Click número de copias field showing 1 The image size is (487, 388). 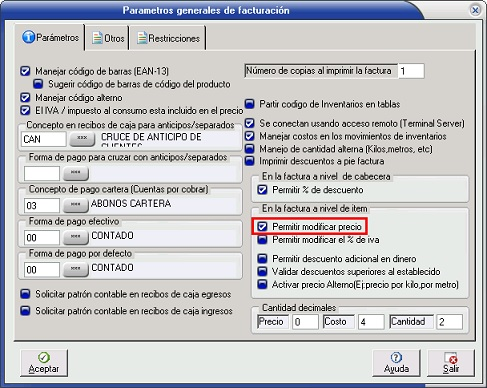pos(411,71)
